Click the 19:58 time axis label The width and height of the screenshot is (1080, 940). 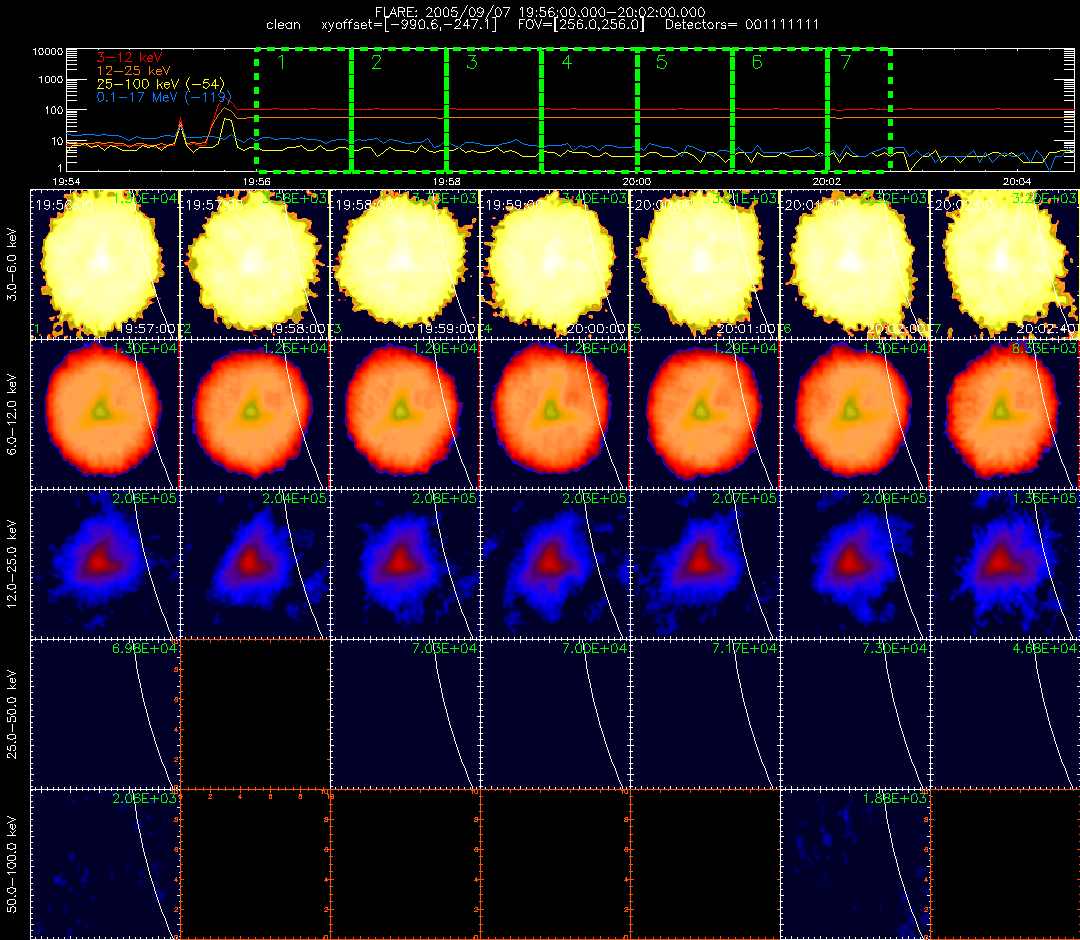coord(446,181)
